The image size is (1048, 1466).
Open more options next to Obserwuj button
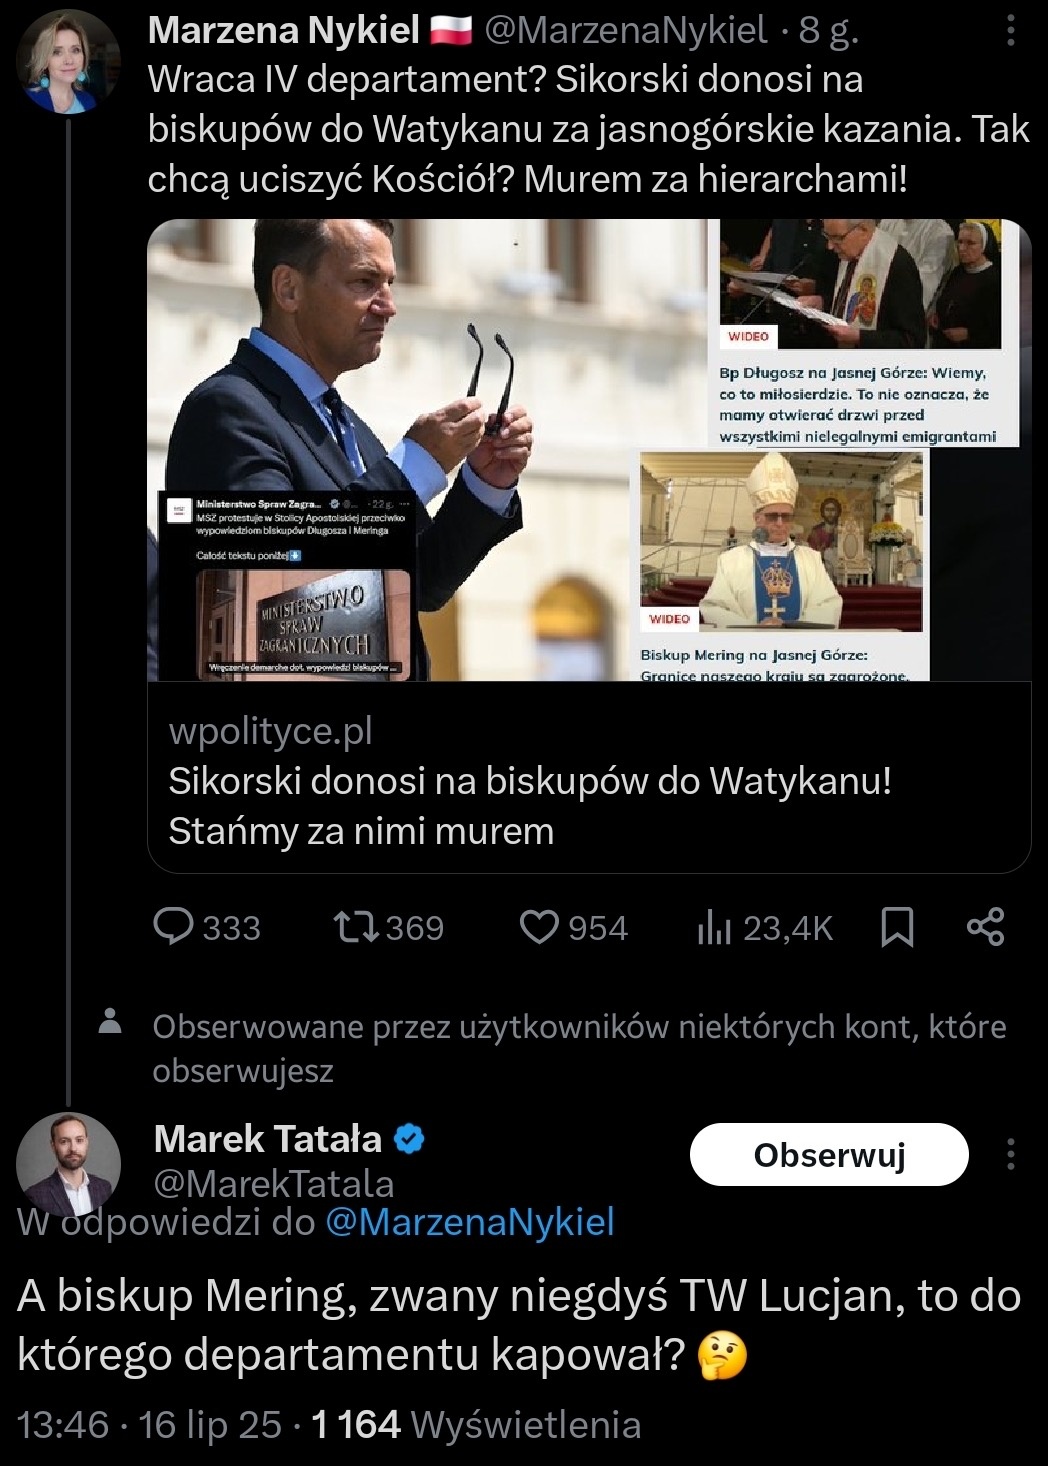click(1011, 1155)
